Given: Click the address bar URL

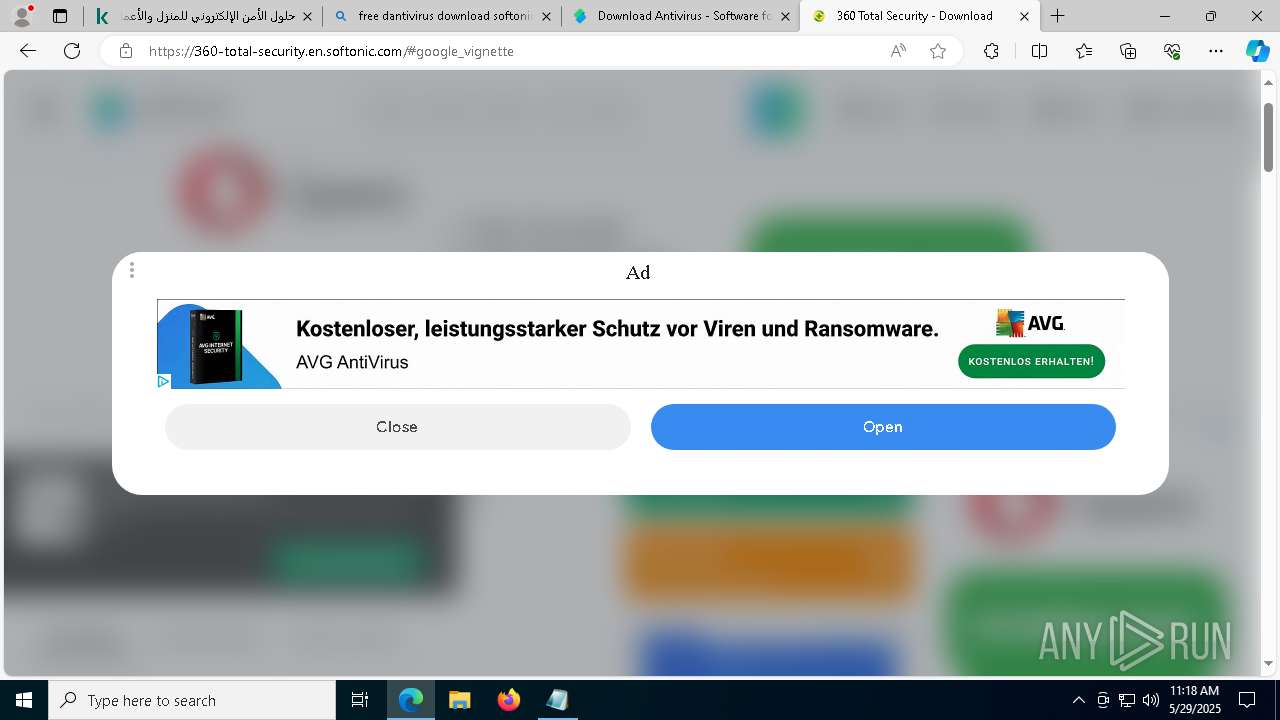Looking at the screenshot, I should 331,51.
